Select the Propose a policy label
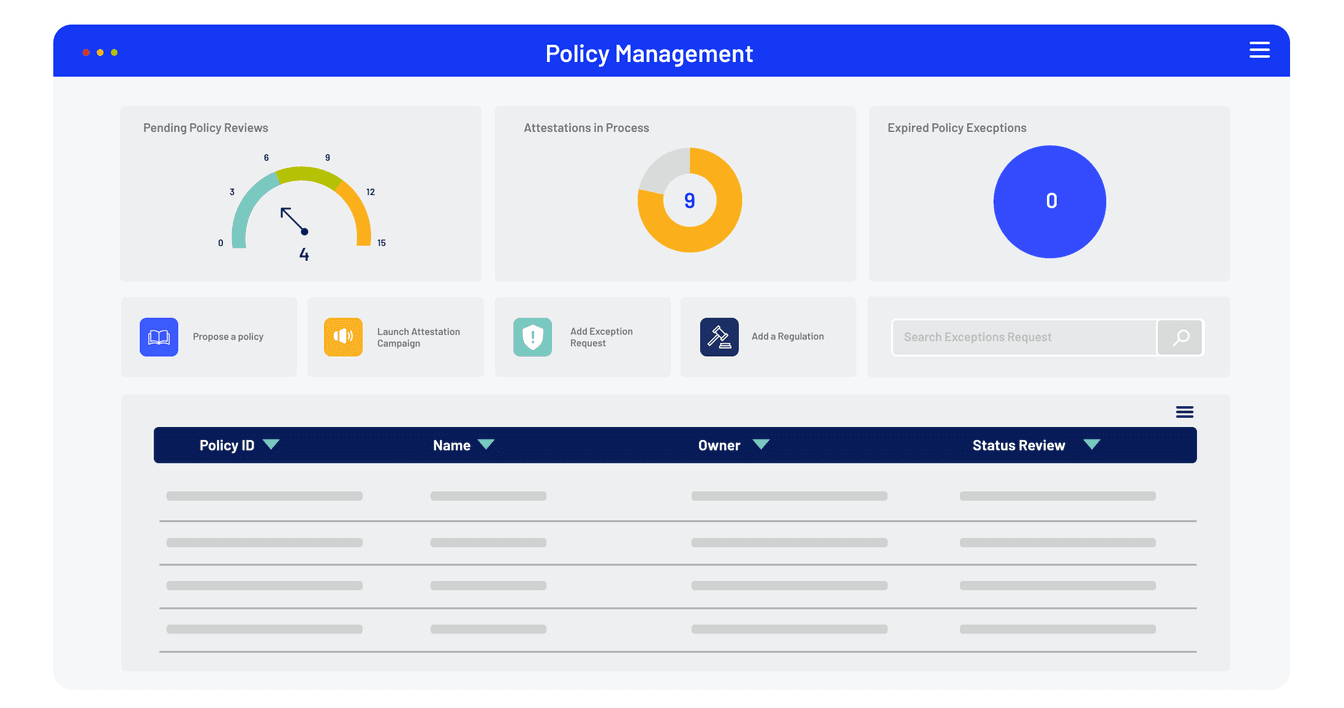This screenshot has width=1344, height=708. 228,337
